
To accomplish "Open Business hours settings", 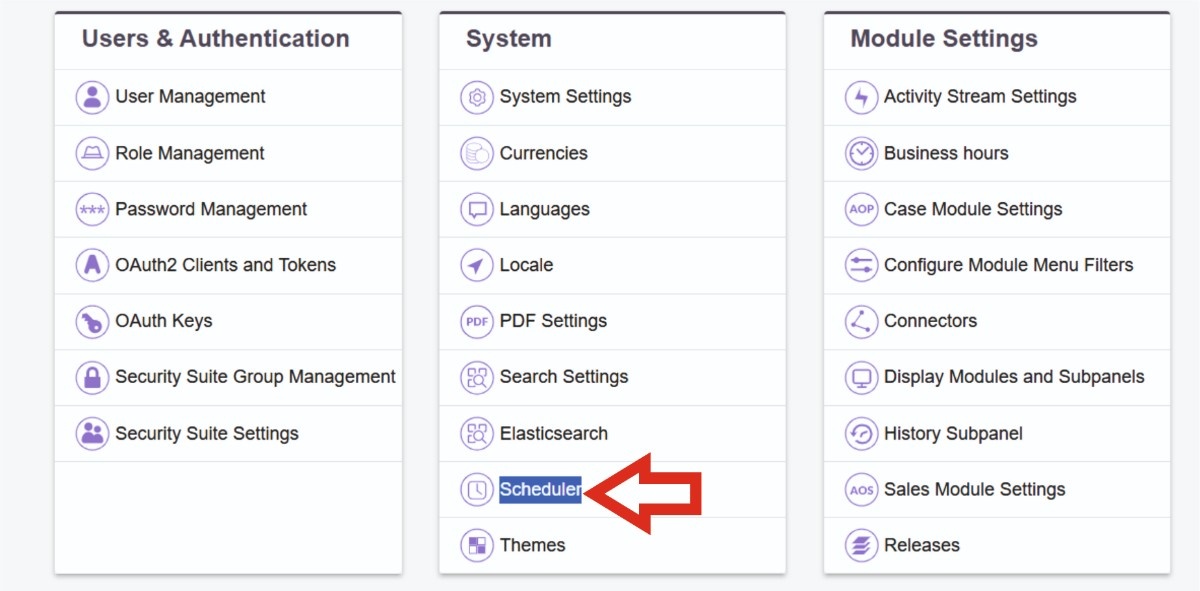I will tap(946, 153).
